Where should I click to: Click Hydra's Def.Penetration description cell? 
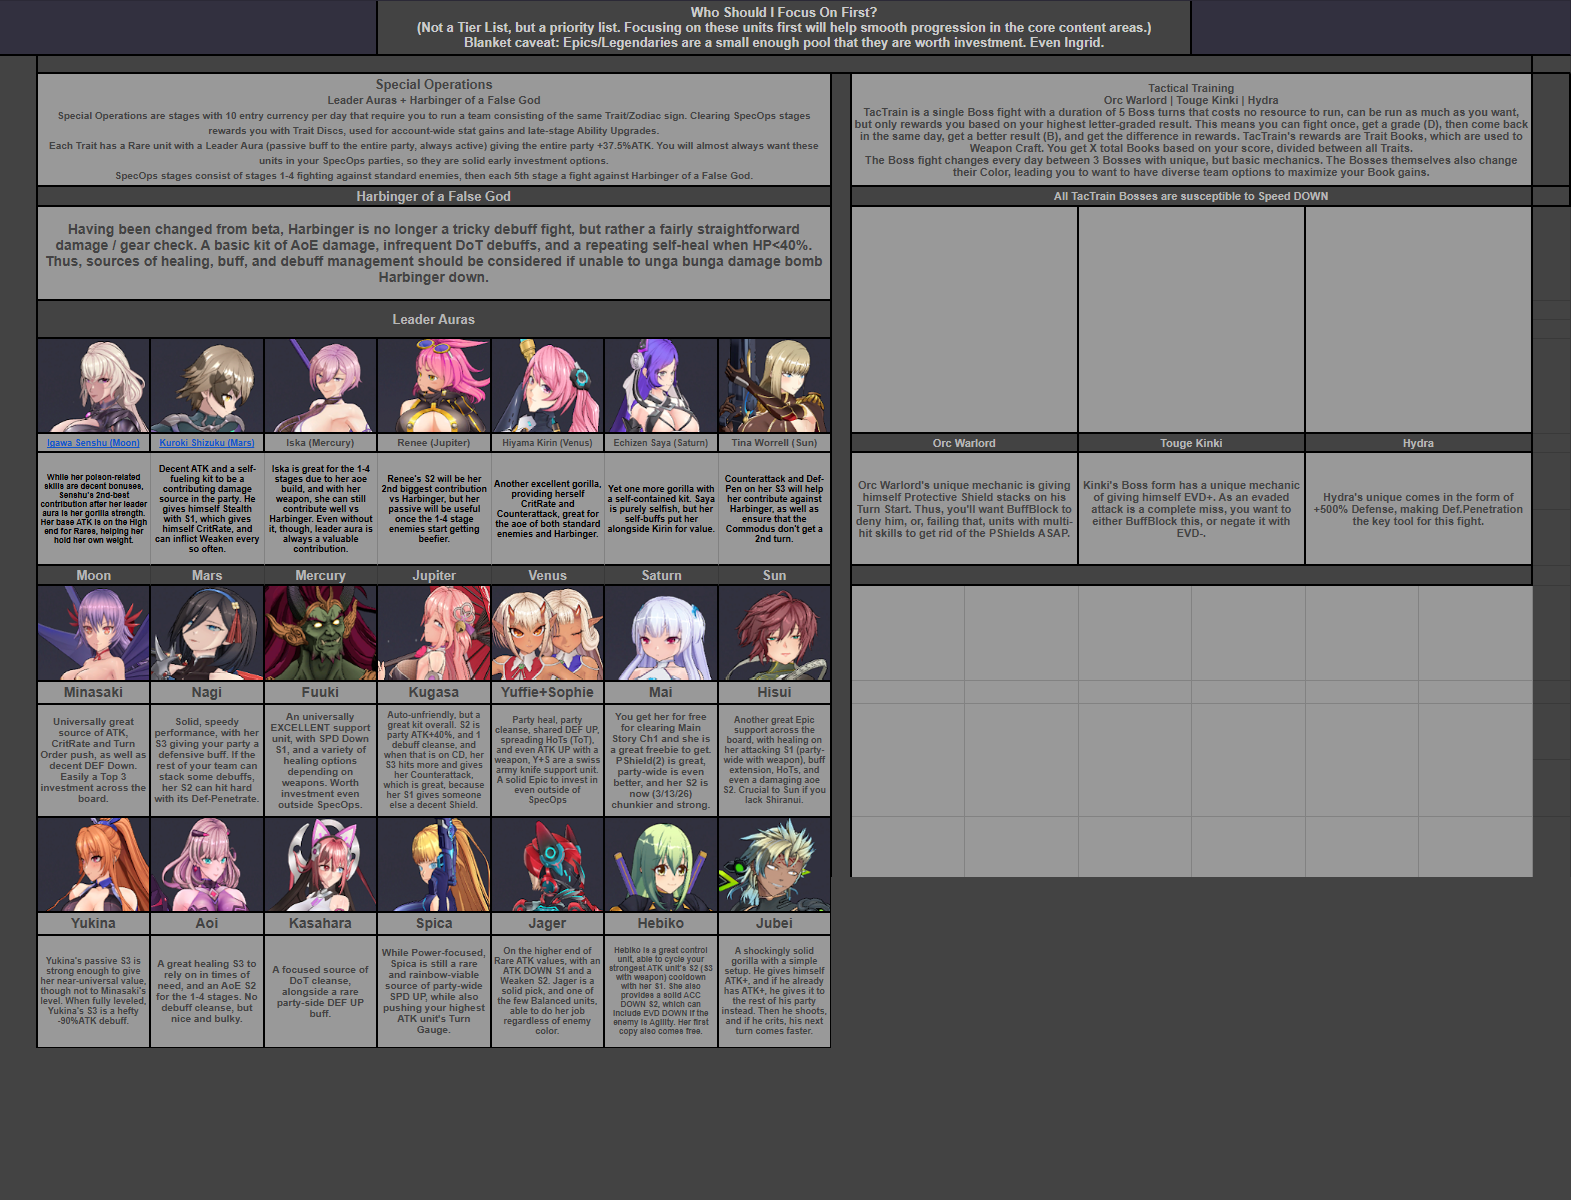pos(1418,508)
